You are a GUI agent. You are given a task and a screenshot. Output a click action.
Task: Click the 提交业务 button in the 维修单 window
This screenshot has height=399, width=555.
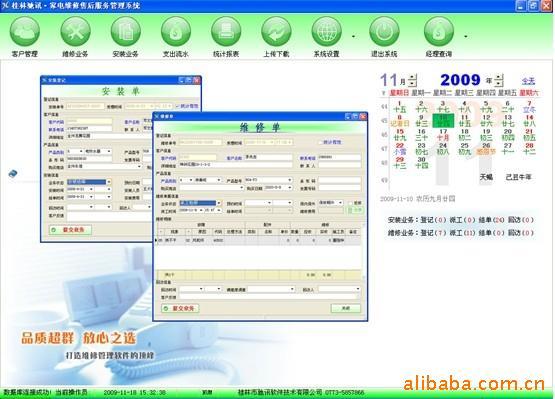180,308
